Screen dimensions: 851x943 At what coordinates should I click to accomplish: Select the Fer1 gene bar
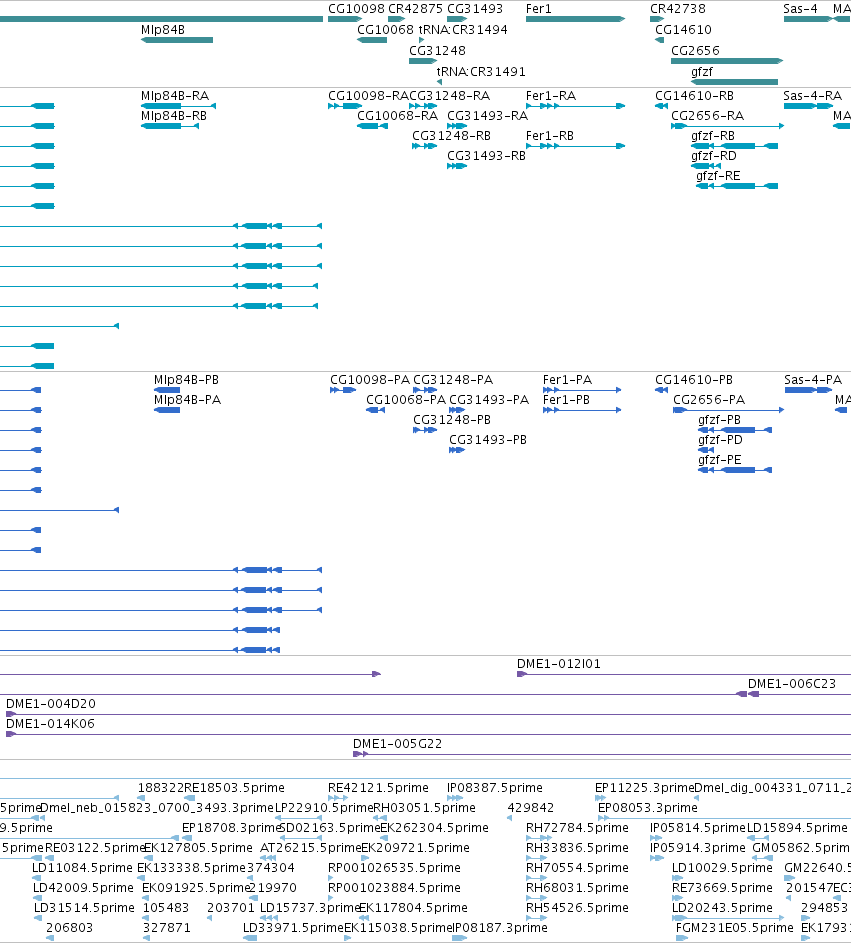pyautogui.click(x=575, y=19)
